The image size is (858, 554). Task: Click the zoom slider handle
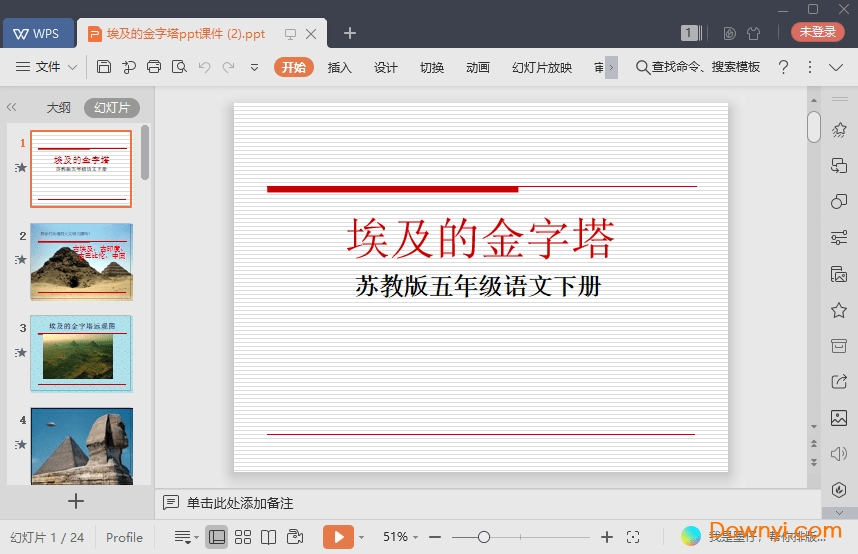click(x=484, y=538)
